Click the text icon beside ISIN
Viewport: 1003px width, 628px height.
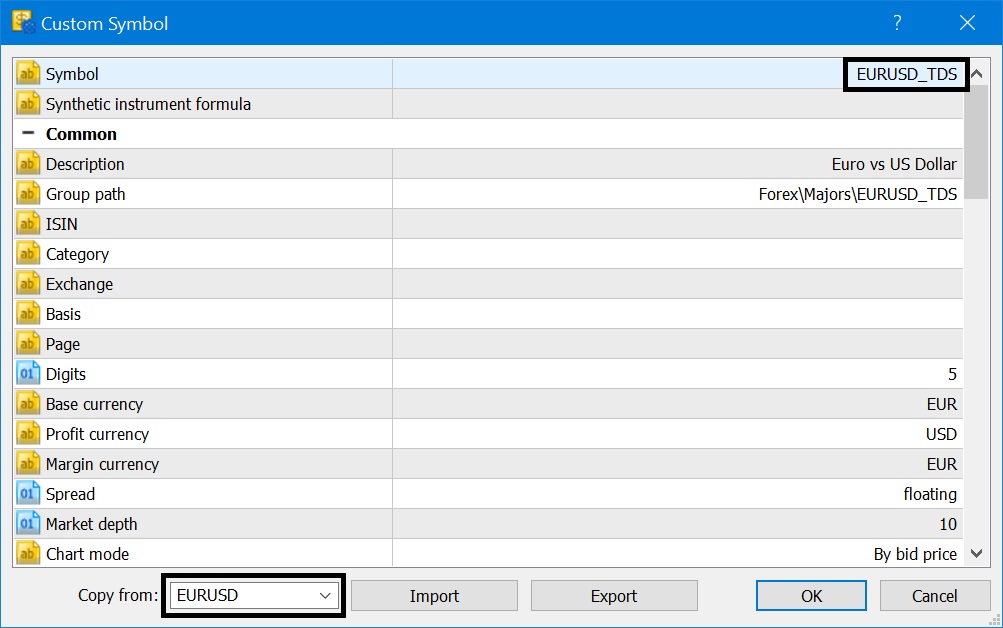coord(29,224)
